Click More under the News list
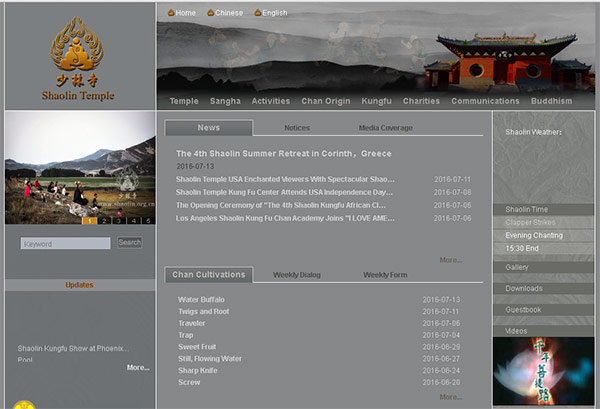 click(451, 260)
